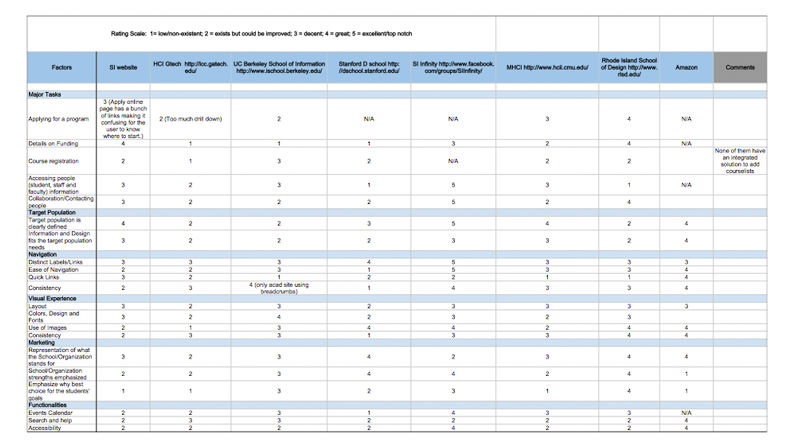This screenshot has width=791, height=444.
Task: Open the MHCI hcii.cmu.edu link
Action: [546, 67]
